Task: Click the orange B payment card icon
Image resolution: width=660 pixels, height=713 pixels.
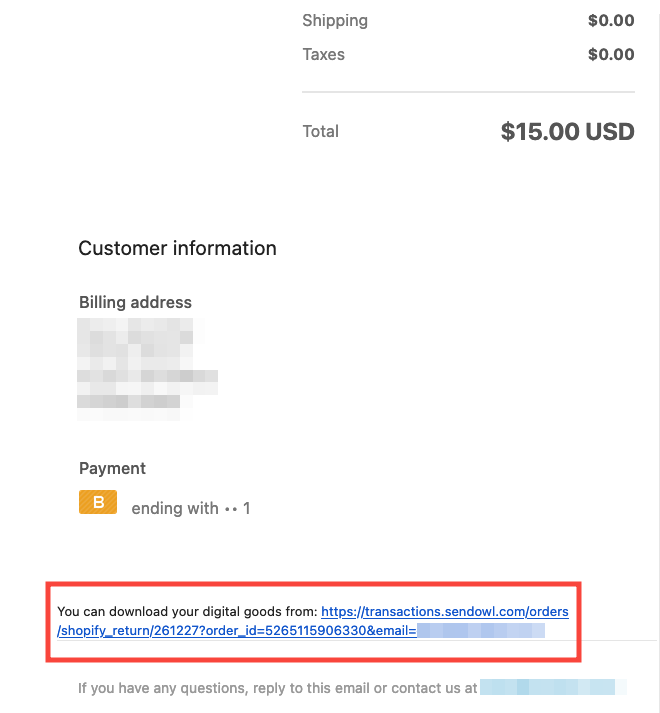Action: (98, 502)
